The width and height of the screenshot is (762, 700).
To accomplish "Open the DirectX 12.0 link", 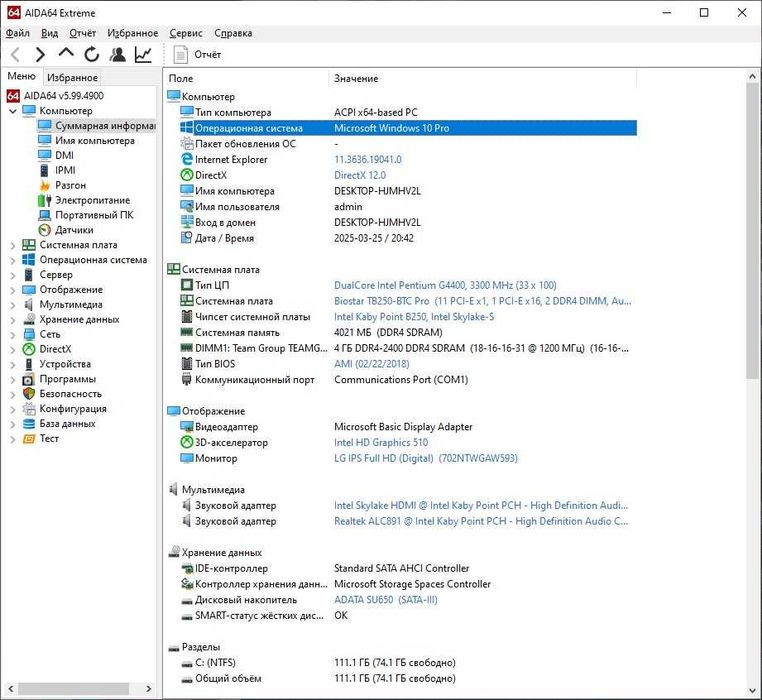I will click(360, 175).
